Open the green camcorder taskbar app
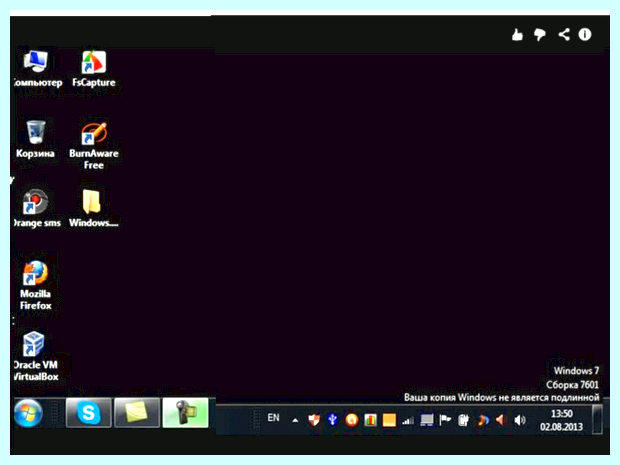The height and width of the screenshot is (465, 620). click(x=185, y=413)
